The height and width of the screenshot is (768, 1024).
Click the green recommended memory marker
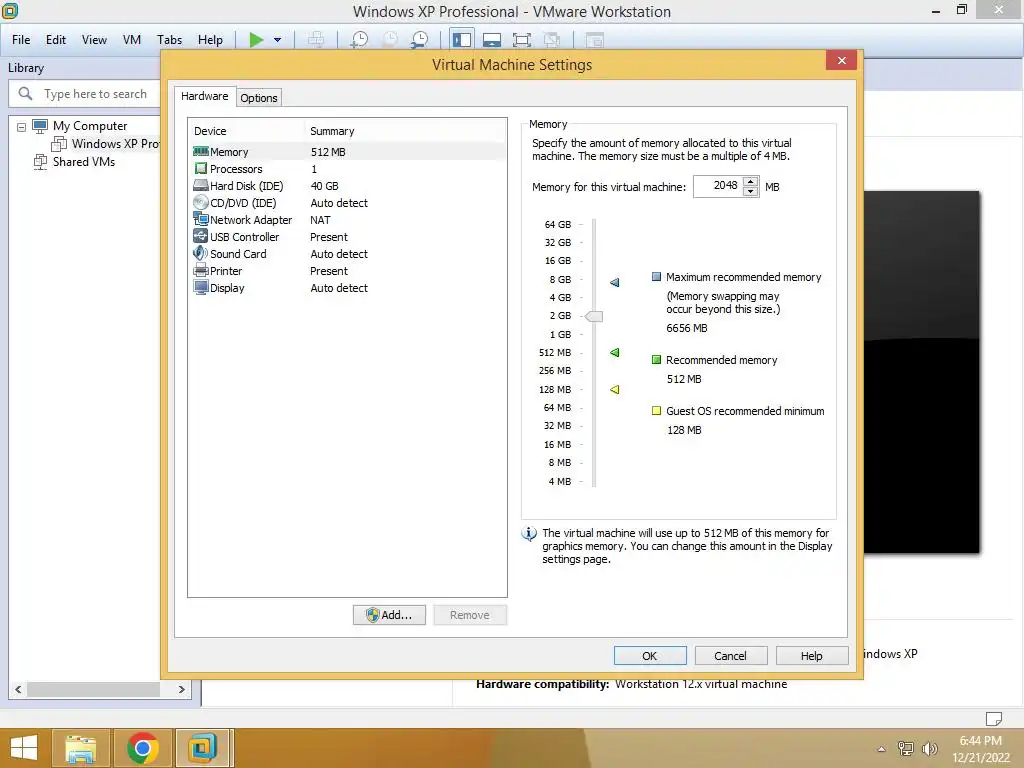pyautogui.click(x=615, y=352)
